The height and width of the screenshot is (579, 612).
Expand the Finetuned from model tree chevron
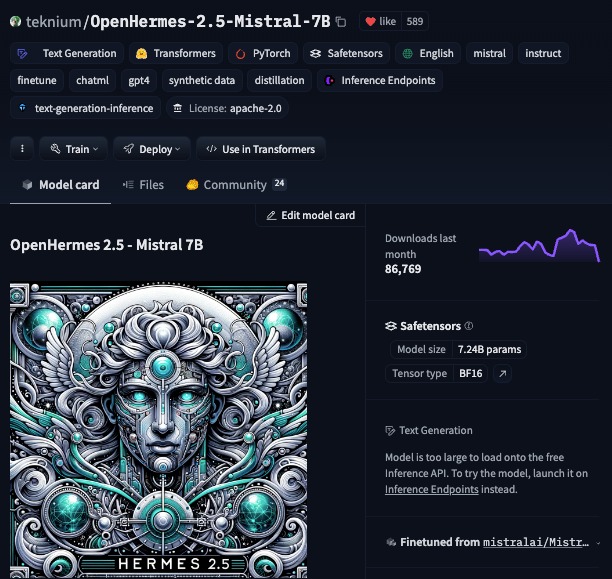[x=598, y=542]
